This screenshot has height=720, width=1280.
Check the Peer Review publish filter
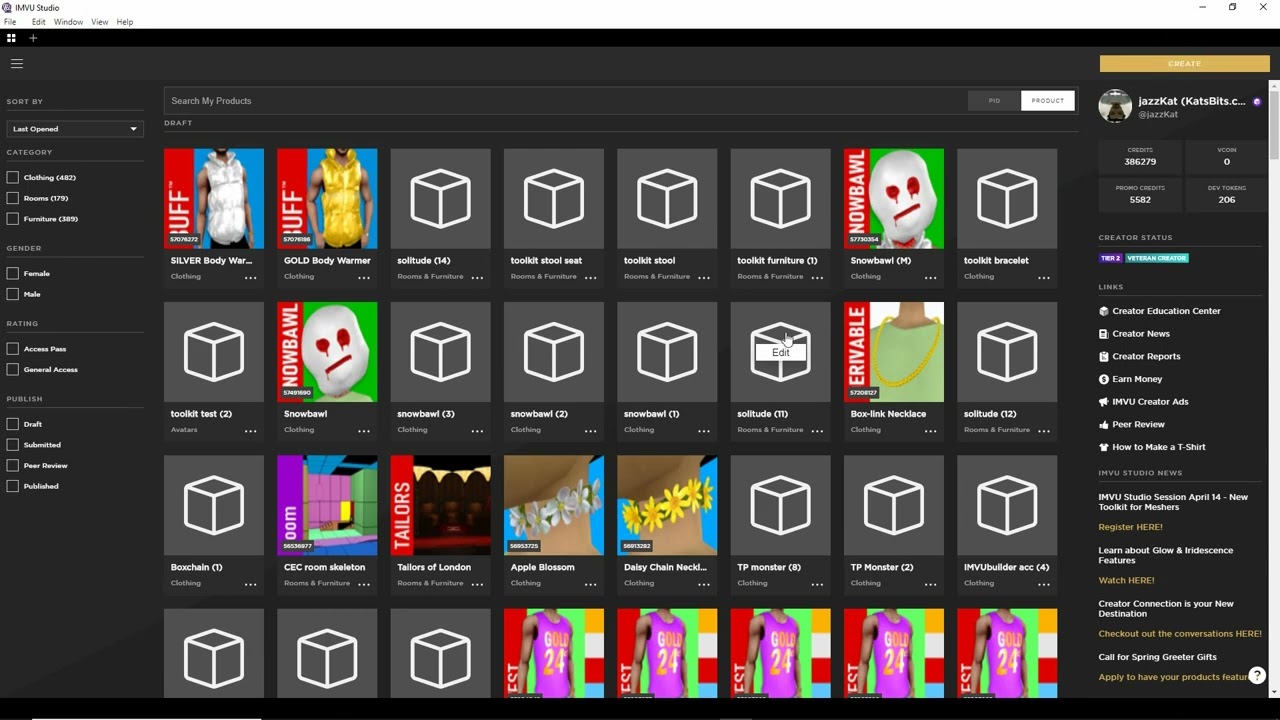(x=13, y=465)
